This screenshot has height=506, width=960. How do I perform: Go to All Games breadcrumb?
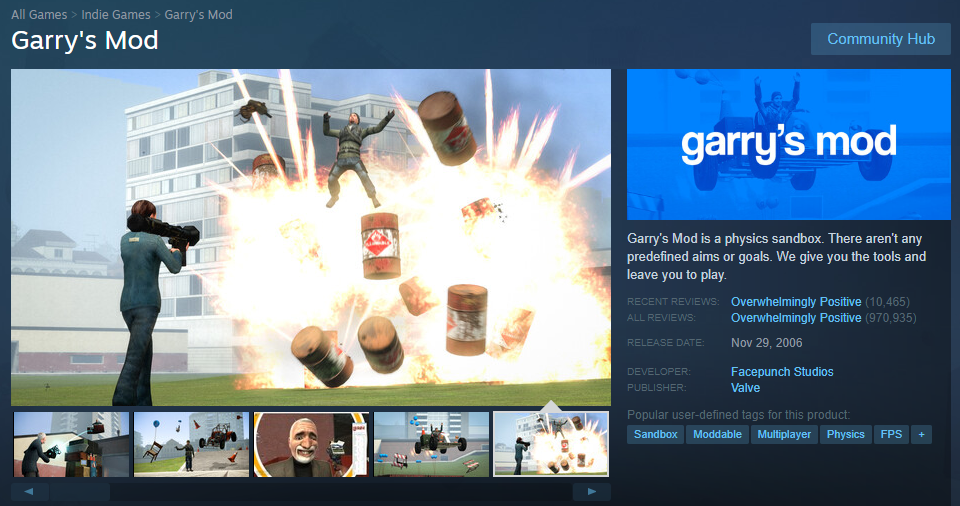(x=39, y=15)
